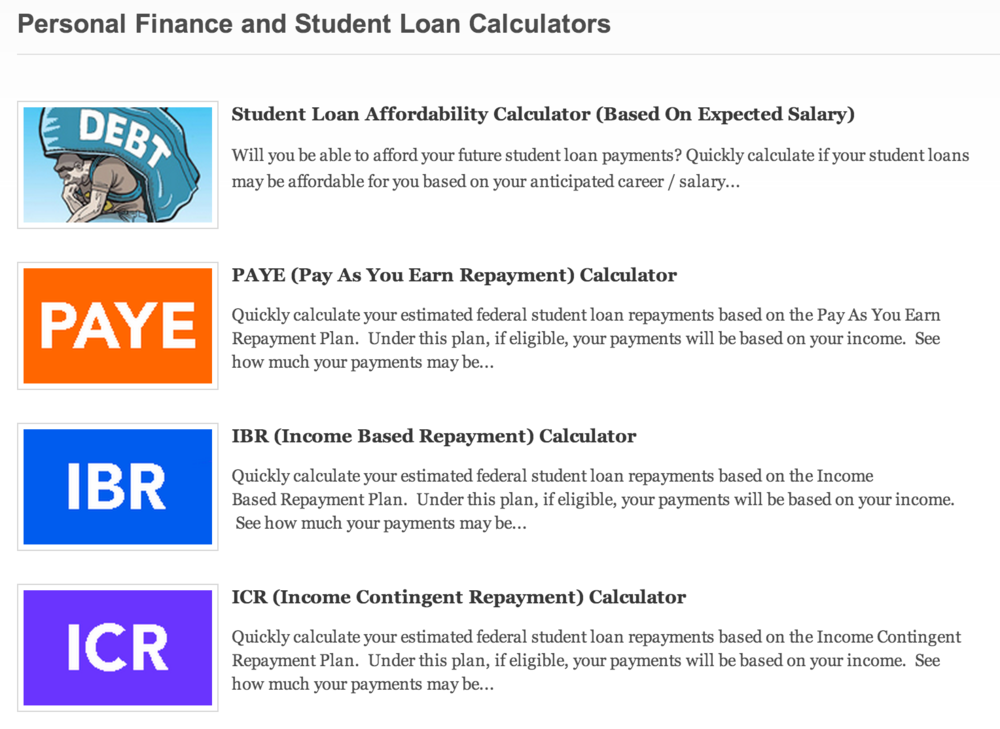Click the IBR description's first line 'Quickly calculate'
The image size is (1000, 729).
pos(553,476)
